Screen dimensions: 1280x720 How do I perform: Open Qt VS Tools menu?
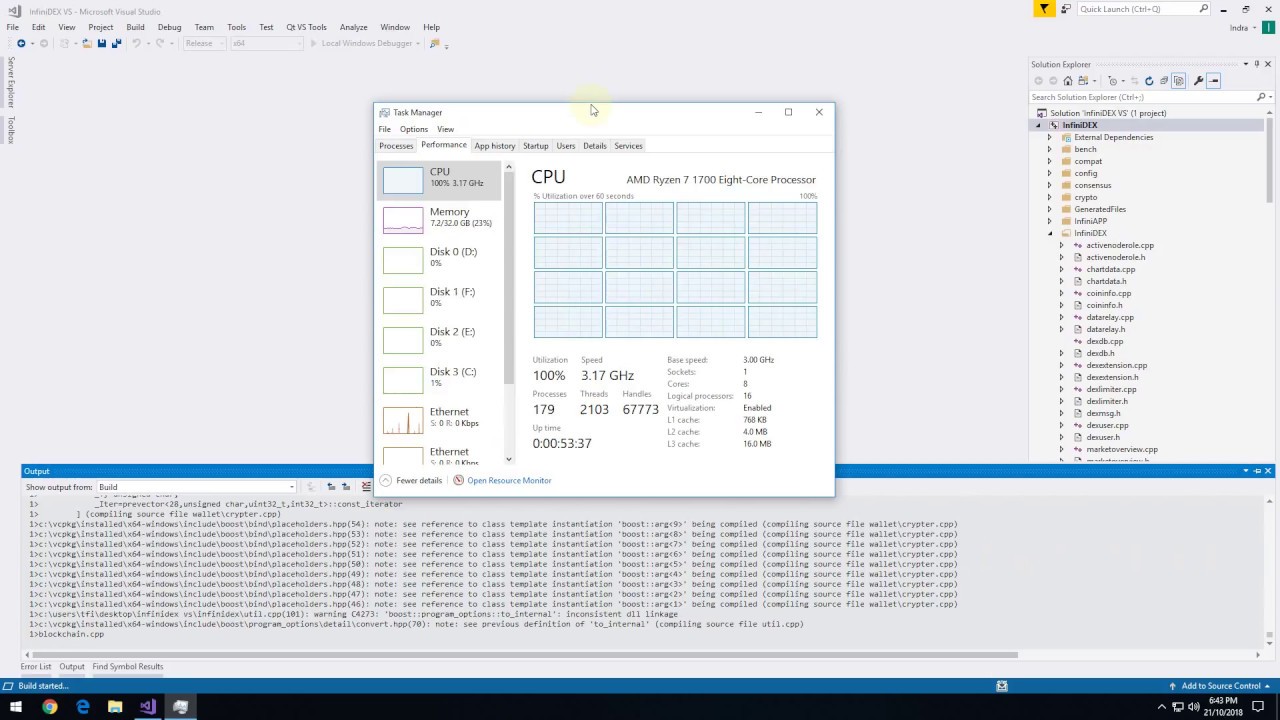[x=306, y=27]
